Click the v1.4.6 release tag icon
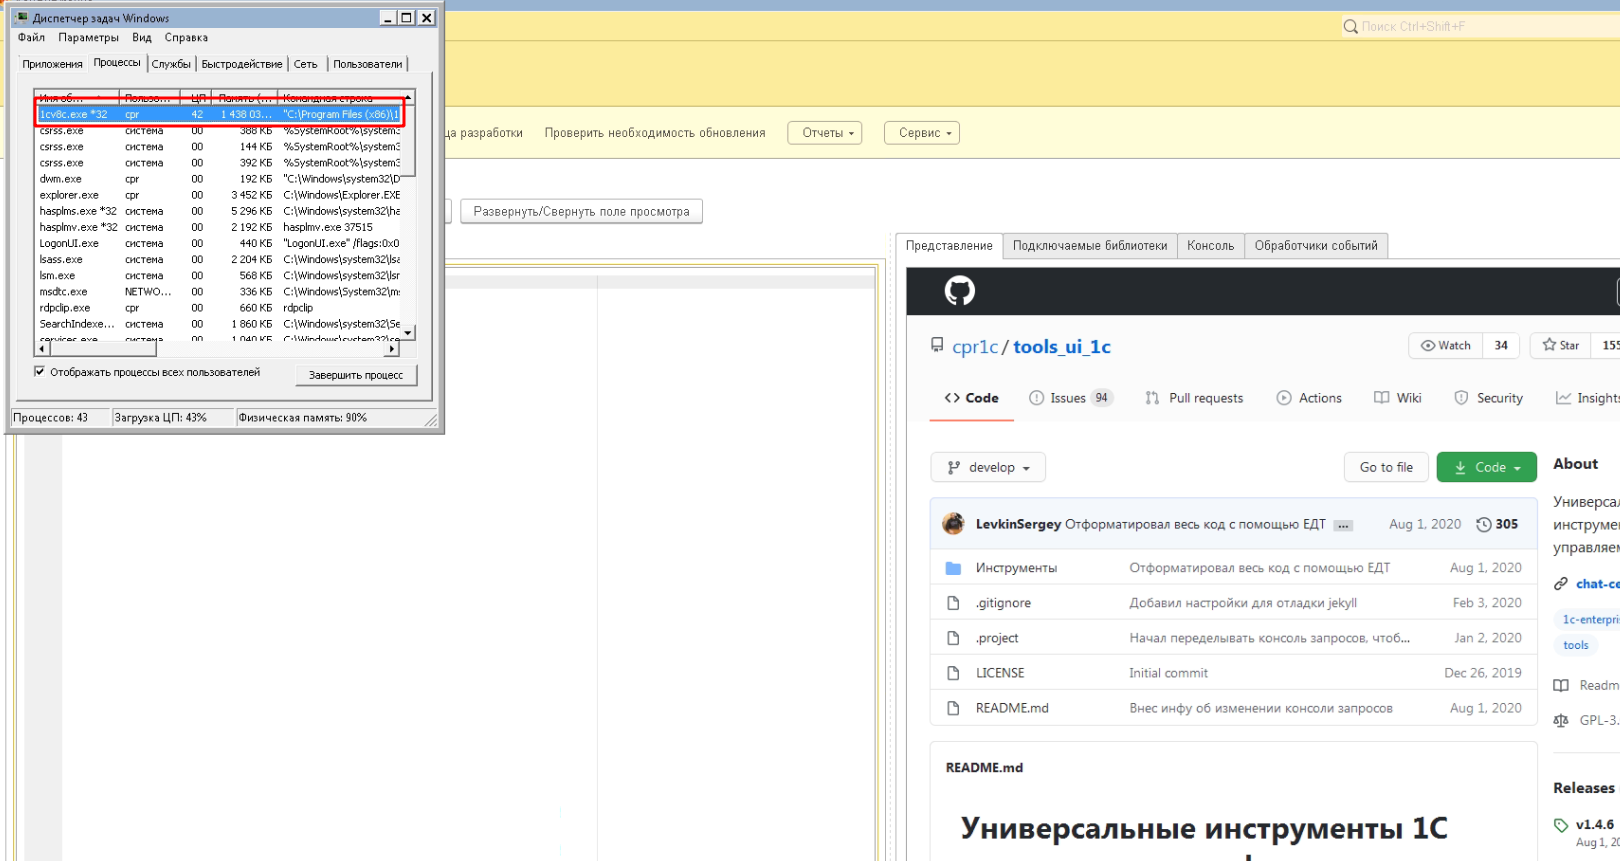1620x861 pixels. click(x=1561, y=825)
